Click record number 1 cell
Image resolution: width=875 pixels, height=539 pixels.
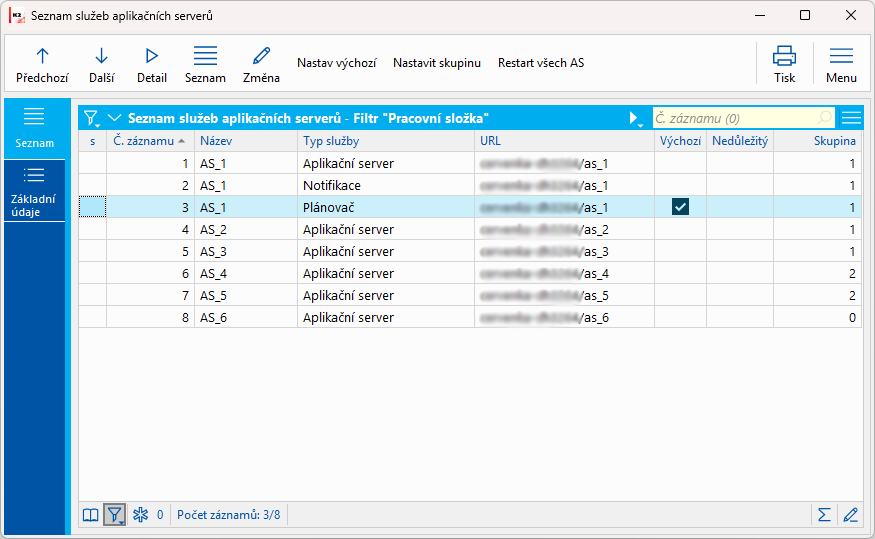[x=150, y=163]
